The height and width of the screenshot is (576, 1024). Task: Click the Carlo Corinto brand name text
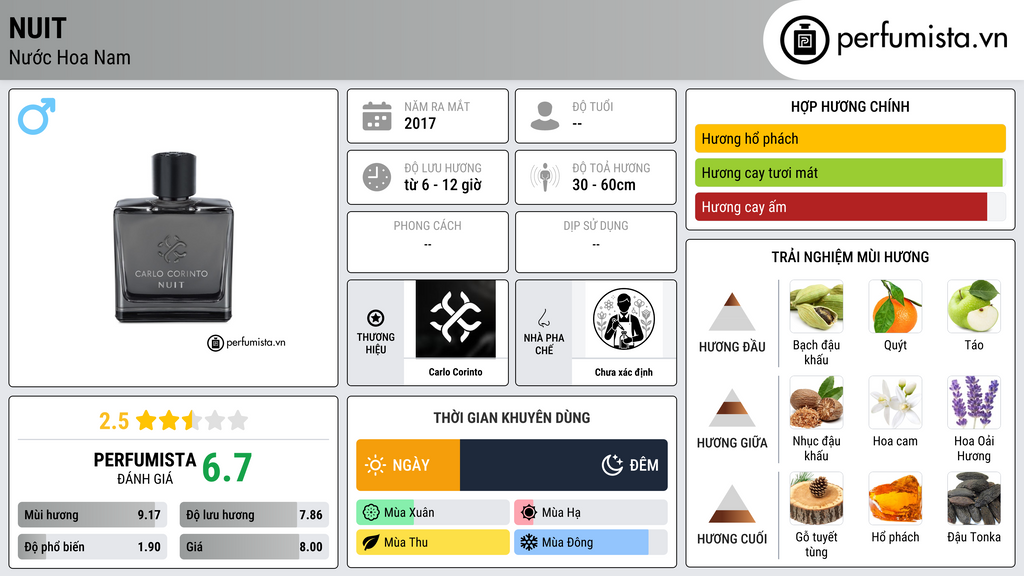coord(455,372)
